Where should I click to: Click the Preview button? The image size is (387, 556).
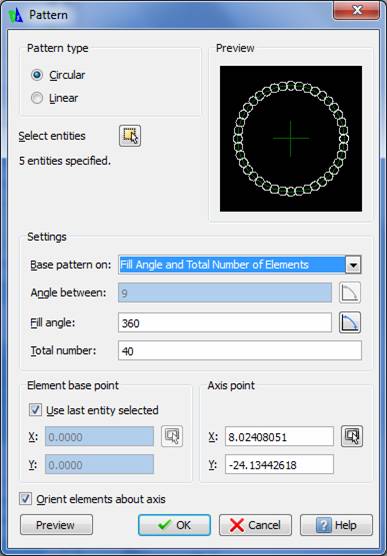[56, 525]
